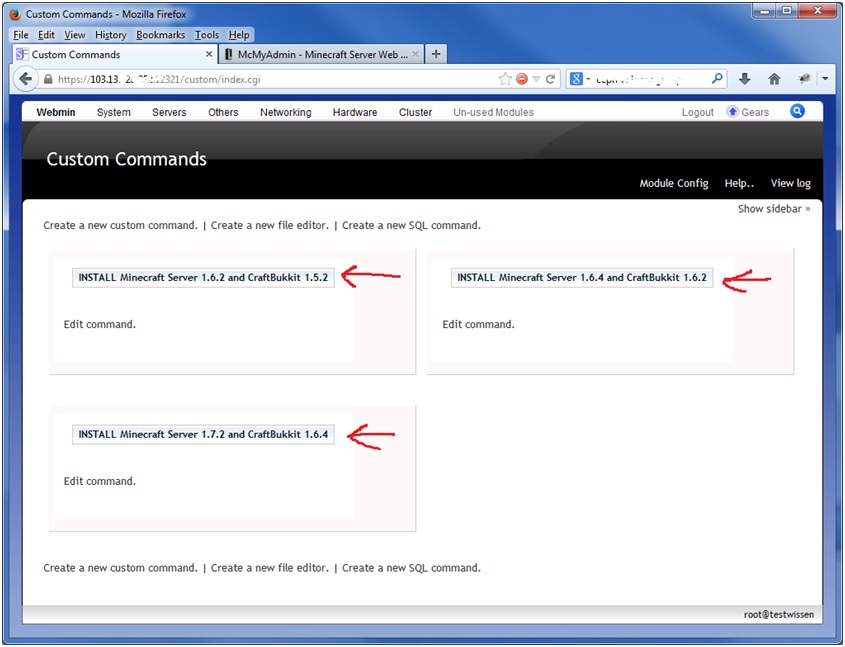Image resolution: width=845 pixels, height=647 pixels.
Task: Click bottom Create a new custom command link
Action: click(120, 568)
